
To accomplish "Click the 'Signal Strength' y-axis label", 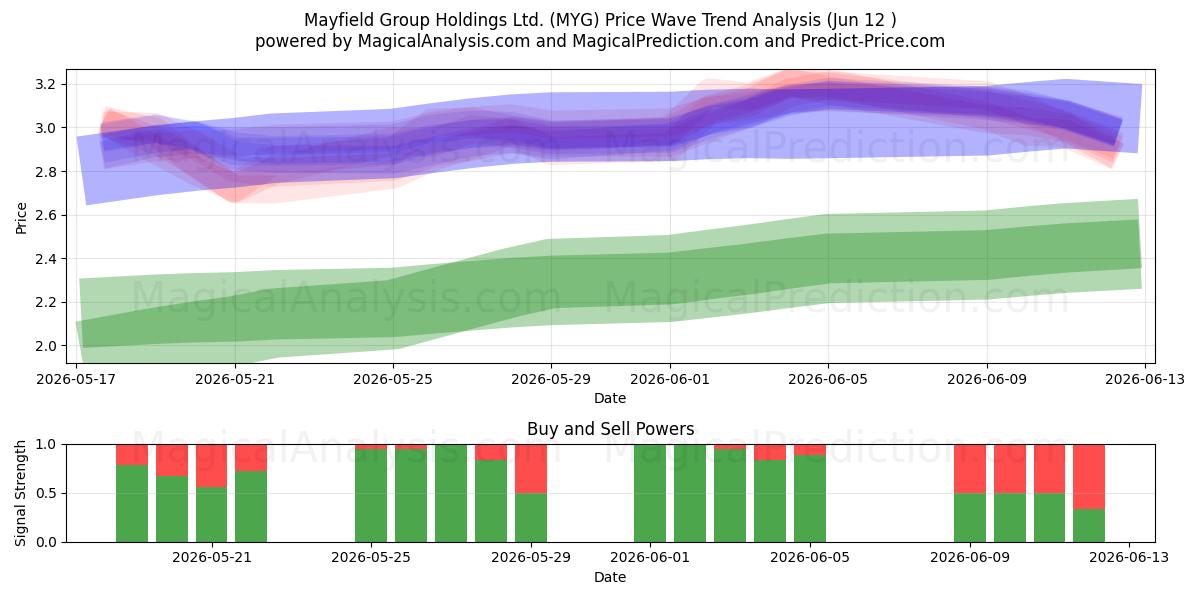I will [x=22, y=493].
